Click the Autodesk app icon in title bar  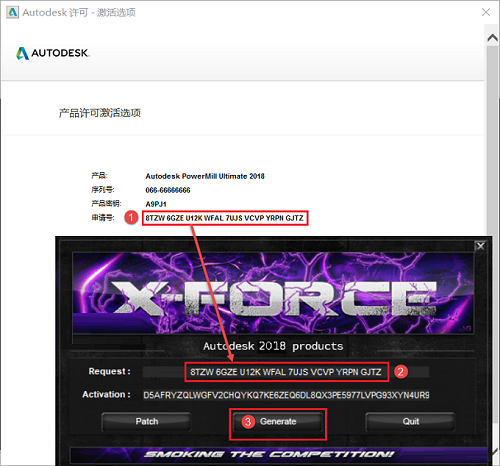12,12
